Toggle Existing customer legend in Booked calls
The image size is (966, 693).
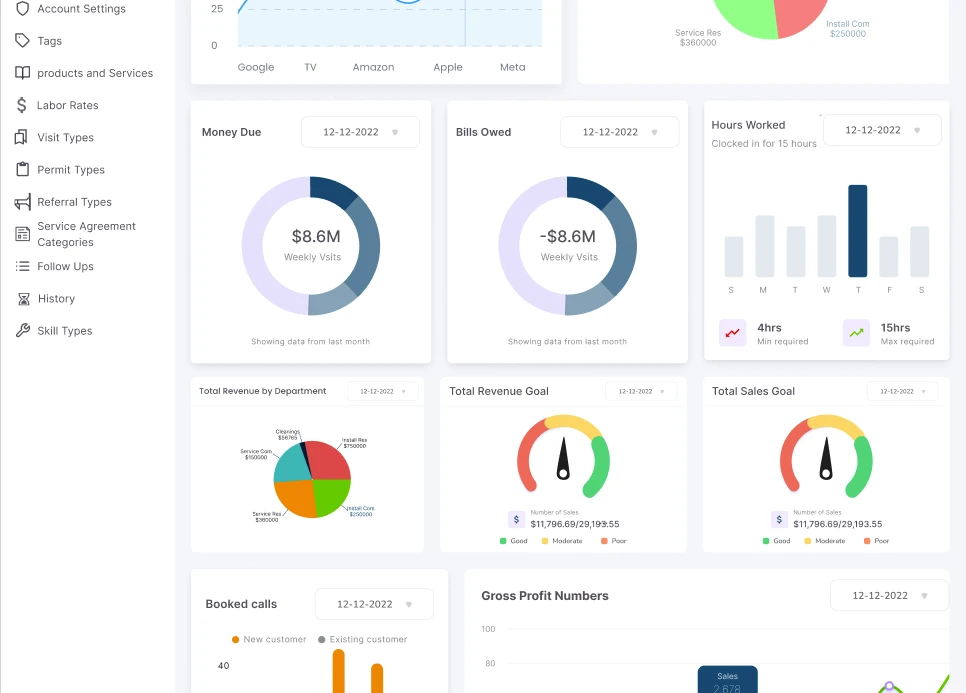(x=362, y=639)
